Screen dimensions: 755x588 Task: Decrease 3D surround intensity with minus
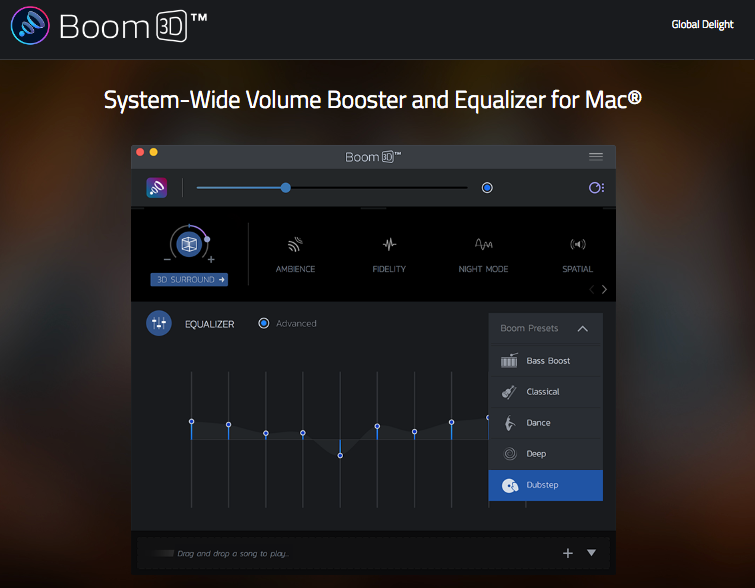[x=167, y=260]
